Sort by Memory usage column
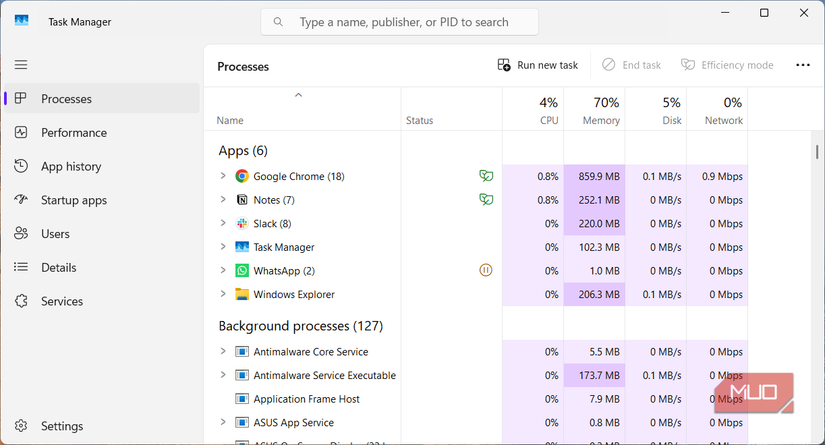 click(595, 110)
